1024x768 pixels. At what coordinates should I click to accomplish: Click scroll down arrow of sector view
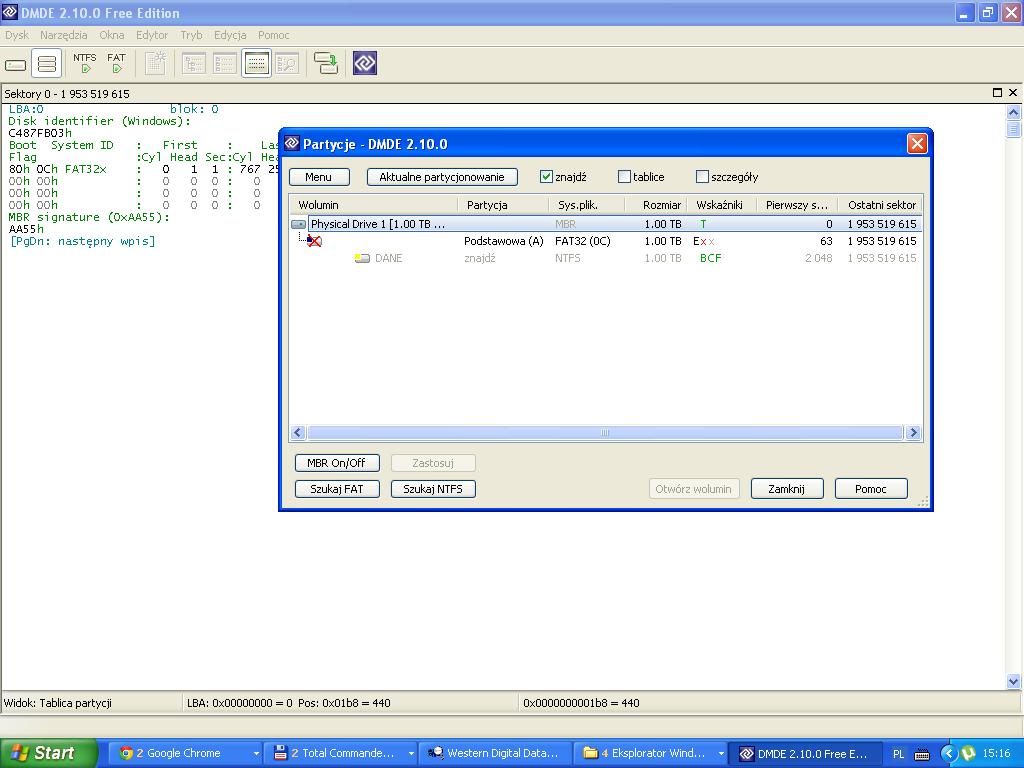pos(1014,681)
